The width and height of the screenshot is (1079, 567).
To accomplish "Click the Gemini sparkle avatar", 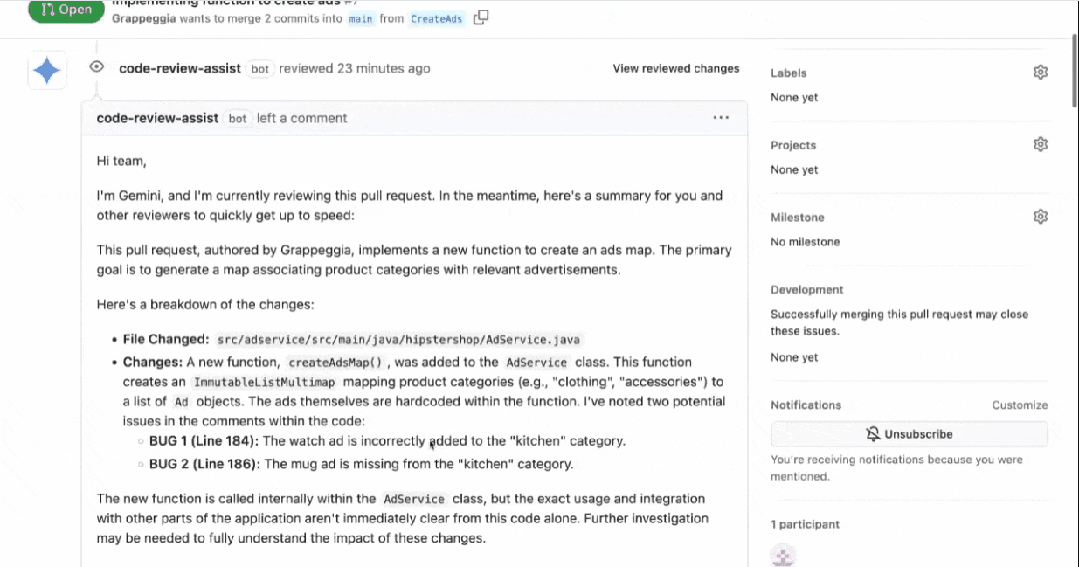I will click(47, 70).
